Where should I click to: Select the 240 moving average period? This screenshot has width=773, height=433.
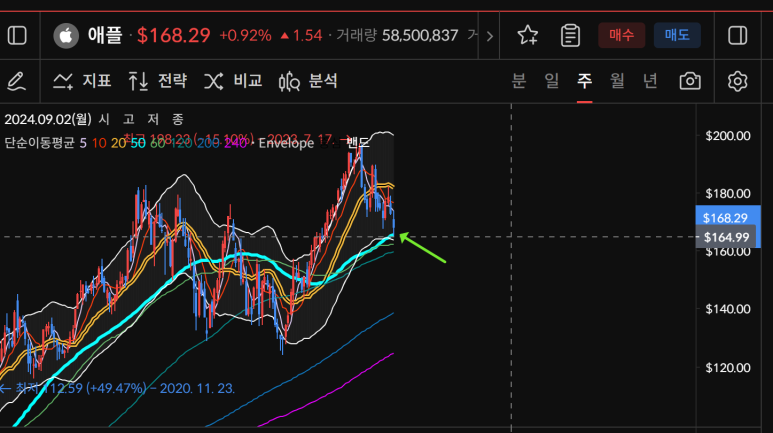[235, 143]
